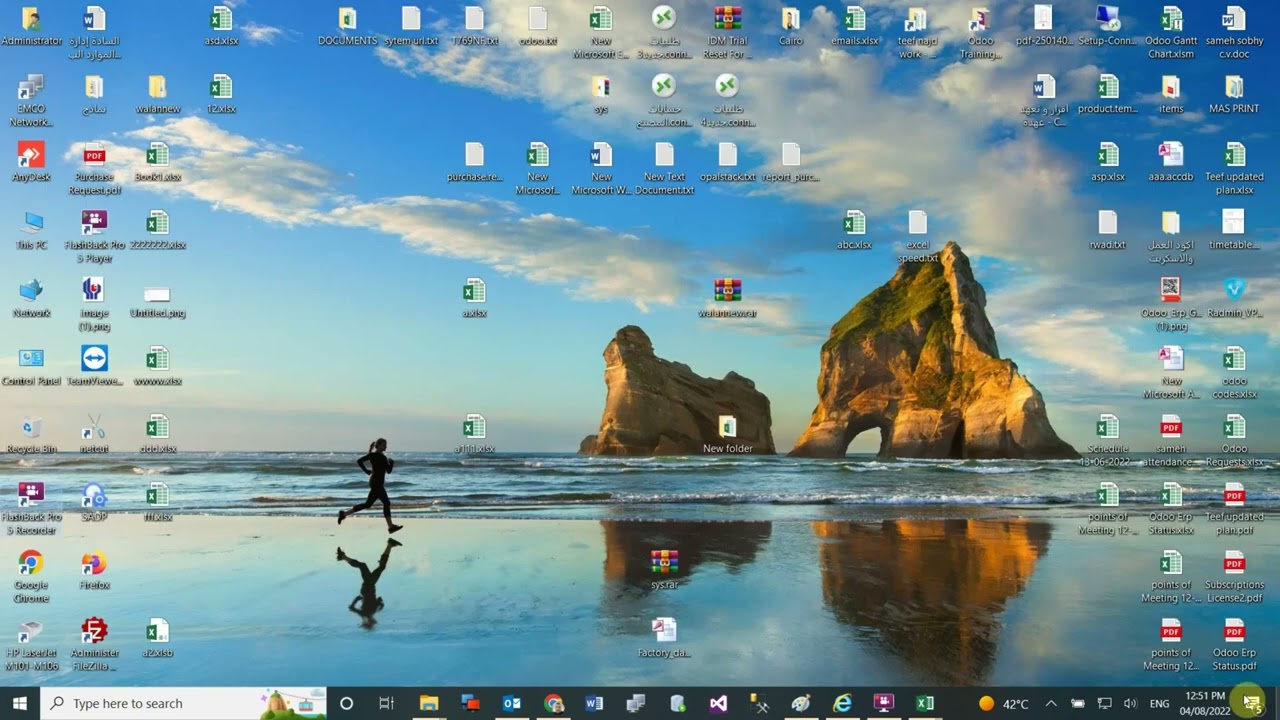Select the Control Panel desktop icon
1280x720 pixels.
click(x=31, y=366)
